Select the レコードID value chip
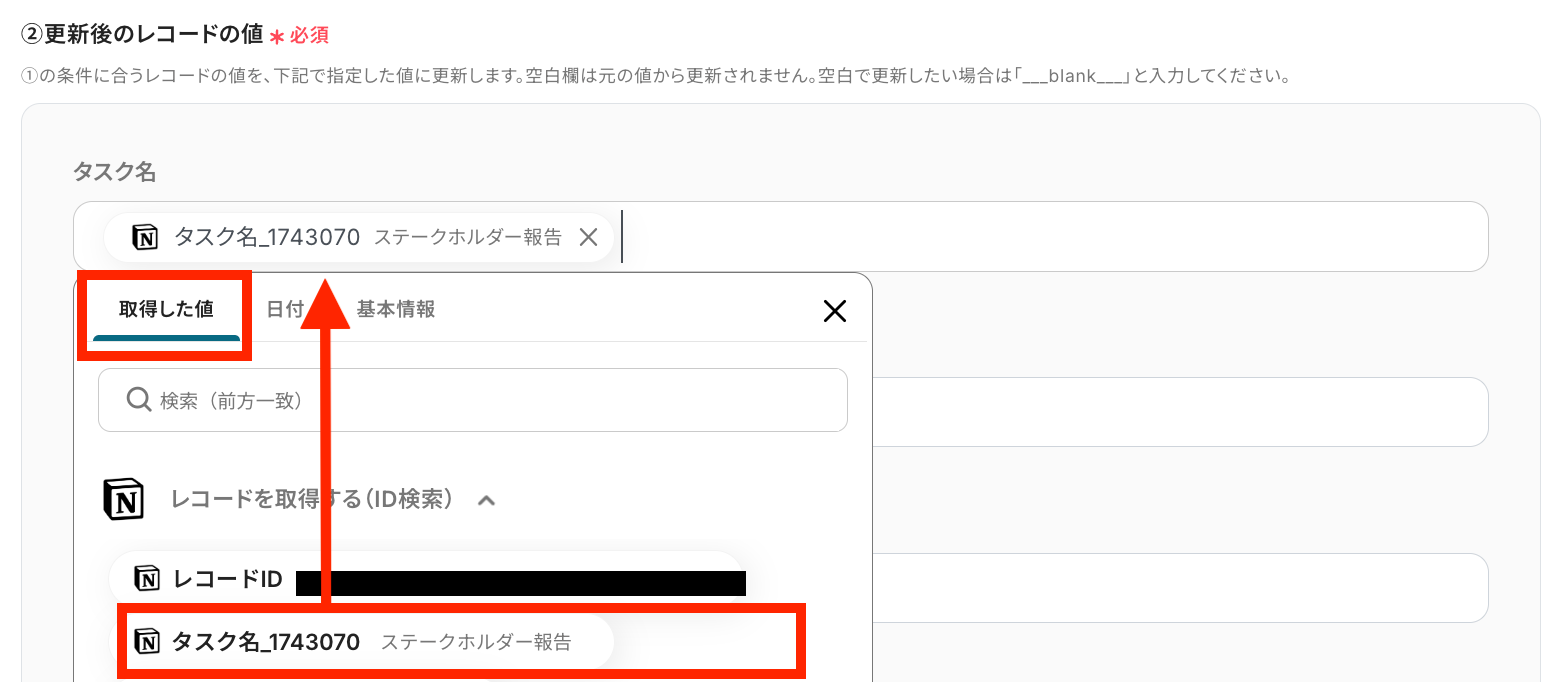Screen dimensions: 1564x682 tap(427, 579)
